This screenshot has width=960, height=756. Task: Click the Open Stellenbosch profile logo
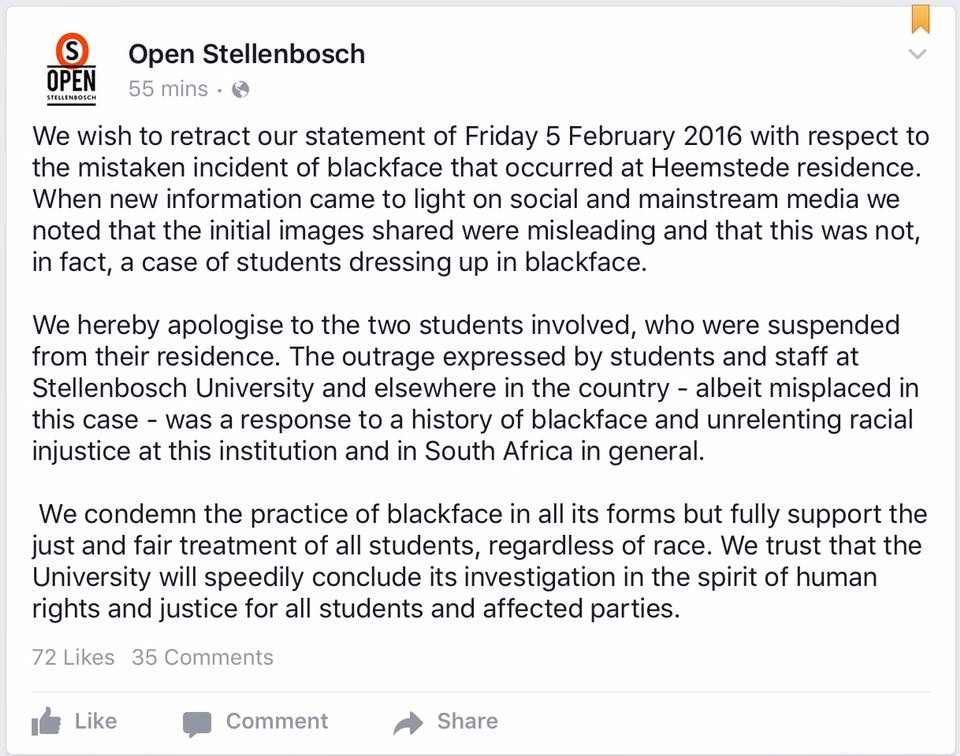(x=72, y=70)
